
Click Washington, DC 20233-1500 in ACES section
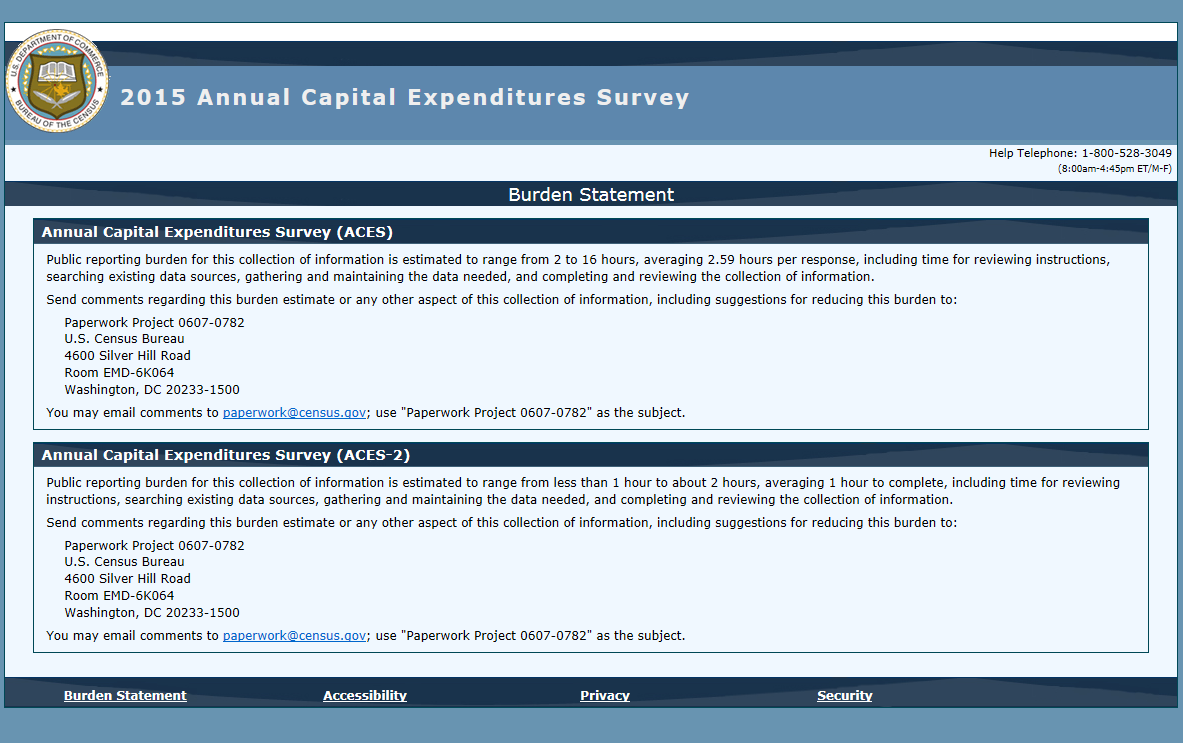[152, 390]
